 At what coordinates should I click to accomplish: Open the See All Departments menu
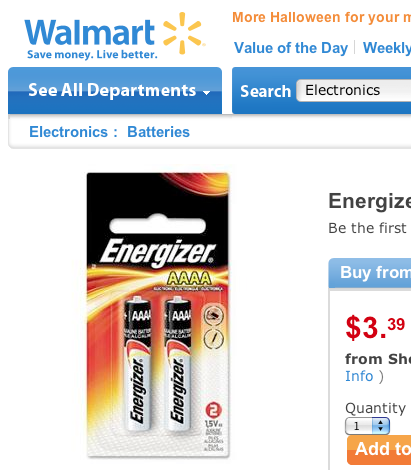(x=115, y=91)
